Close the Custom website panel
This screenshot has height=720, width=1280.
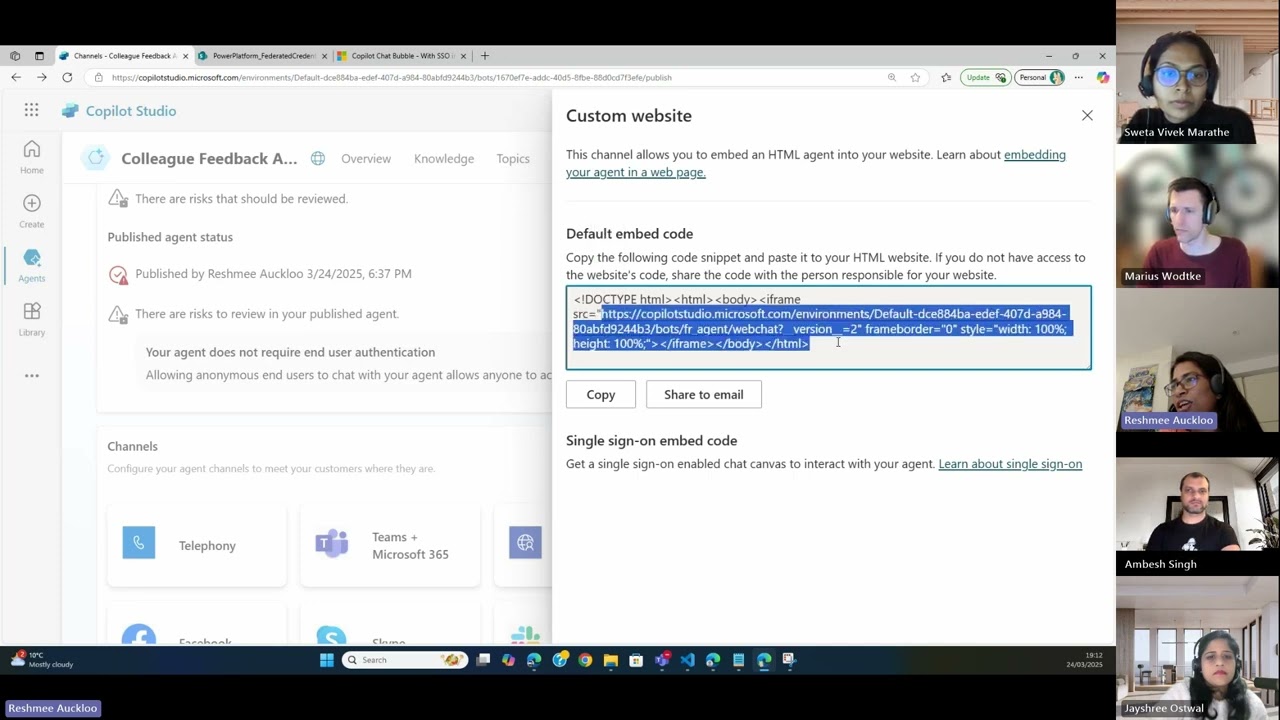pyautogui.click(x=1087, y=116)
